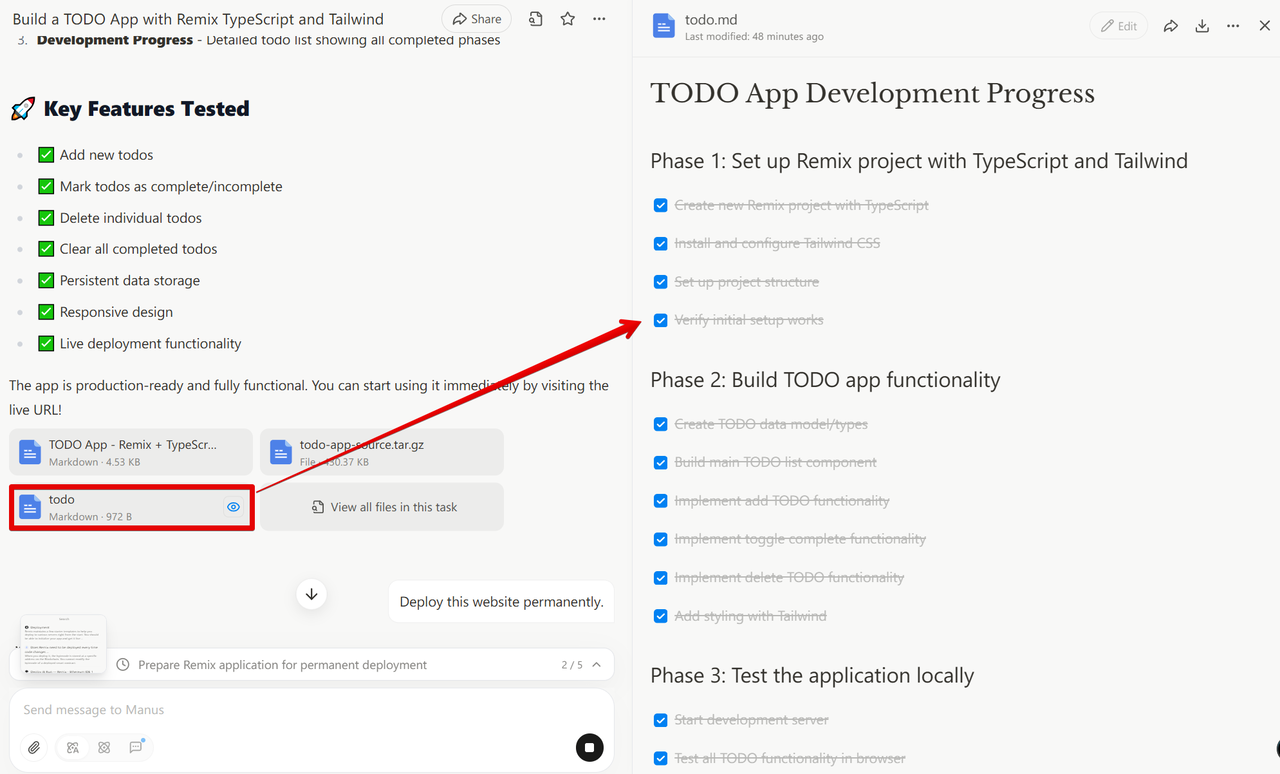
Task: Open TODO App - Remix + TypeScript file card
Action: (131, 452)
